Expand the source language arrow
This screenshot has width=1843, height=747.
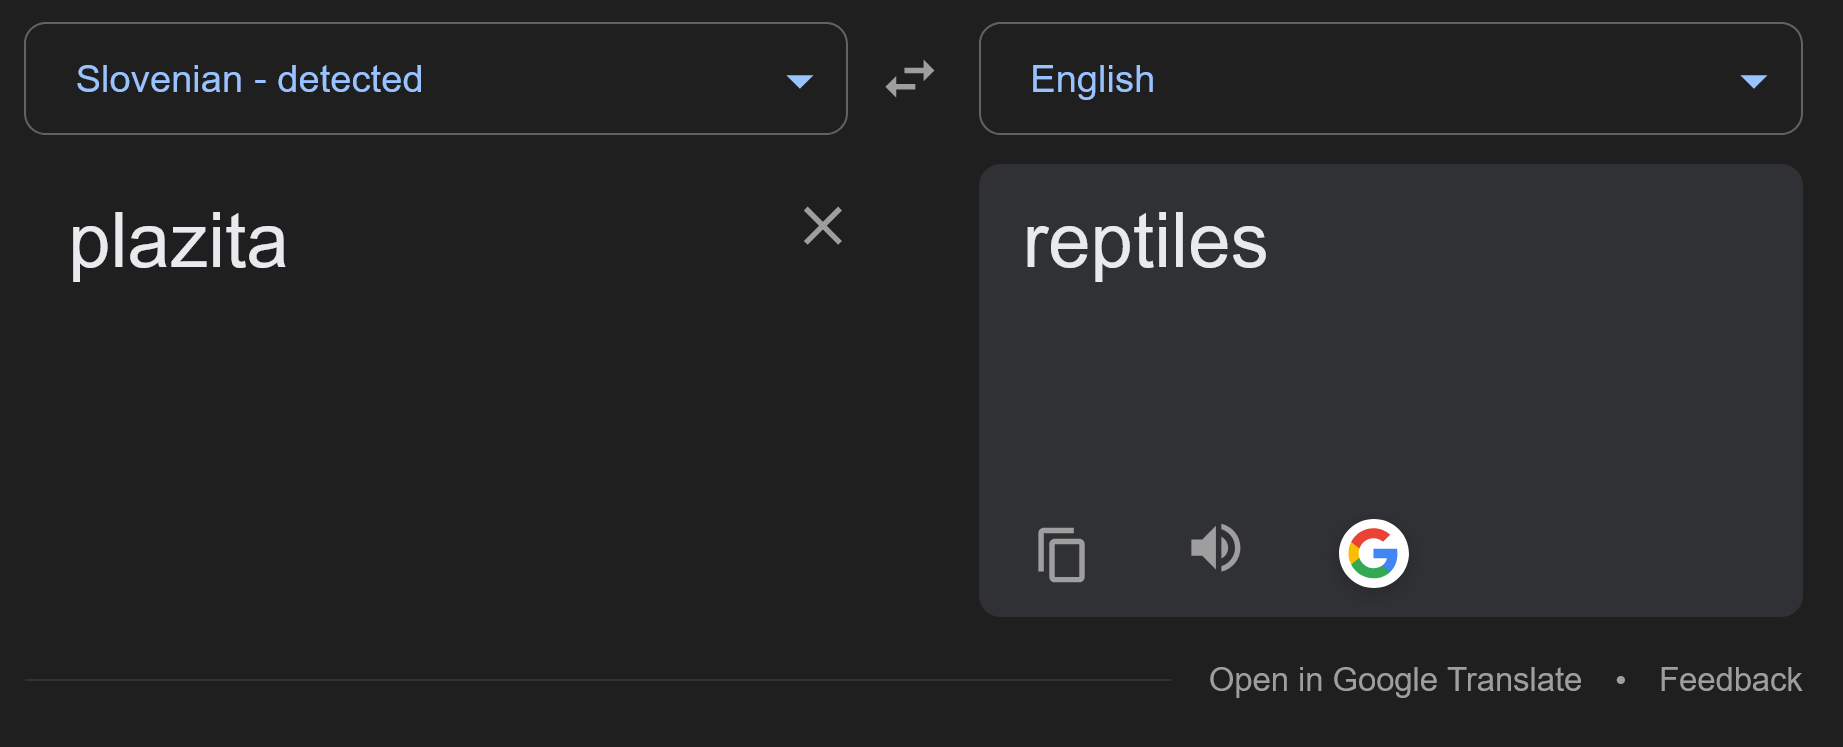point(799,81)
